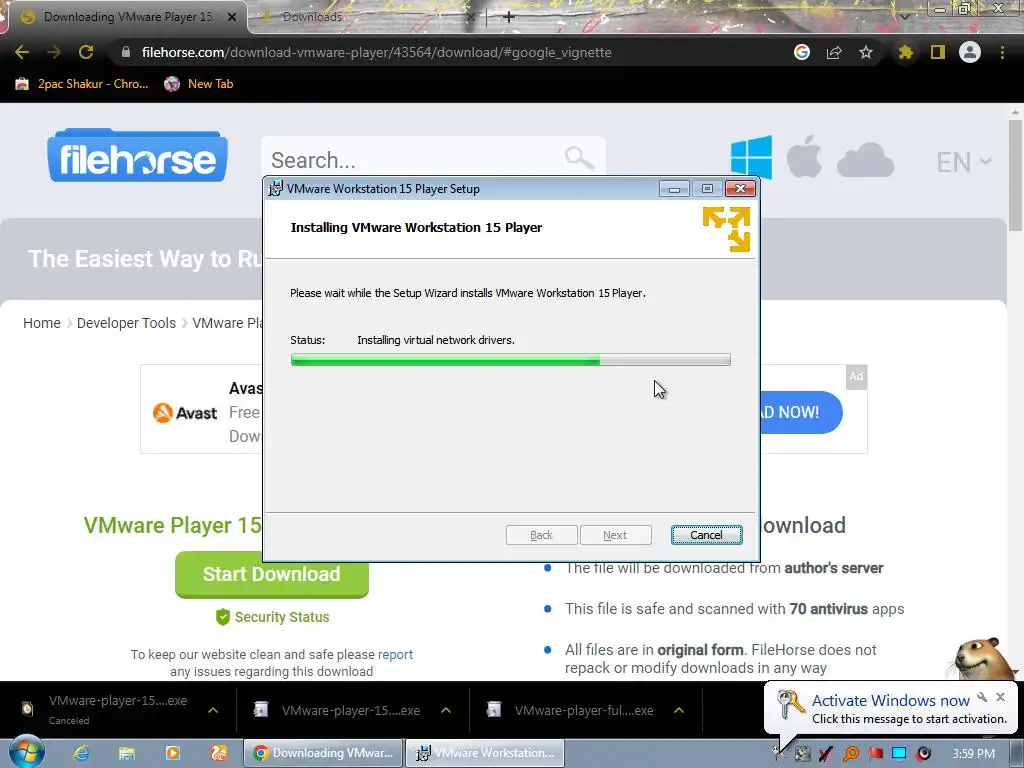
Task: Open Chrome extensions puzzle icon
Action: coord(905,52)
